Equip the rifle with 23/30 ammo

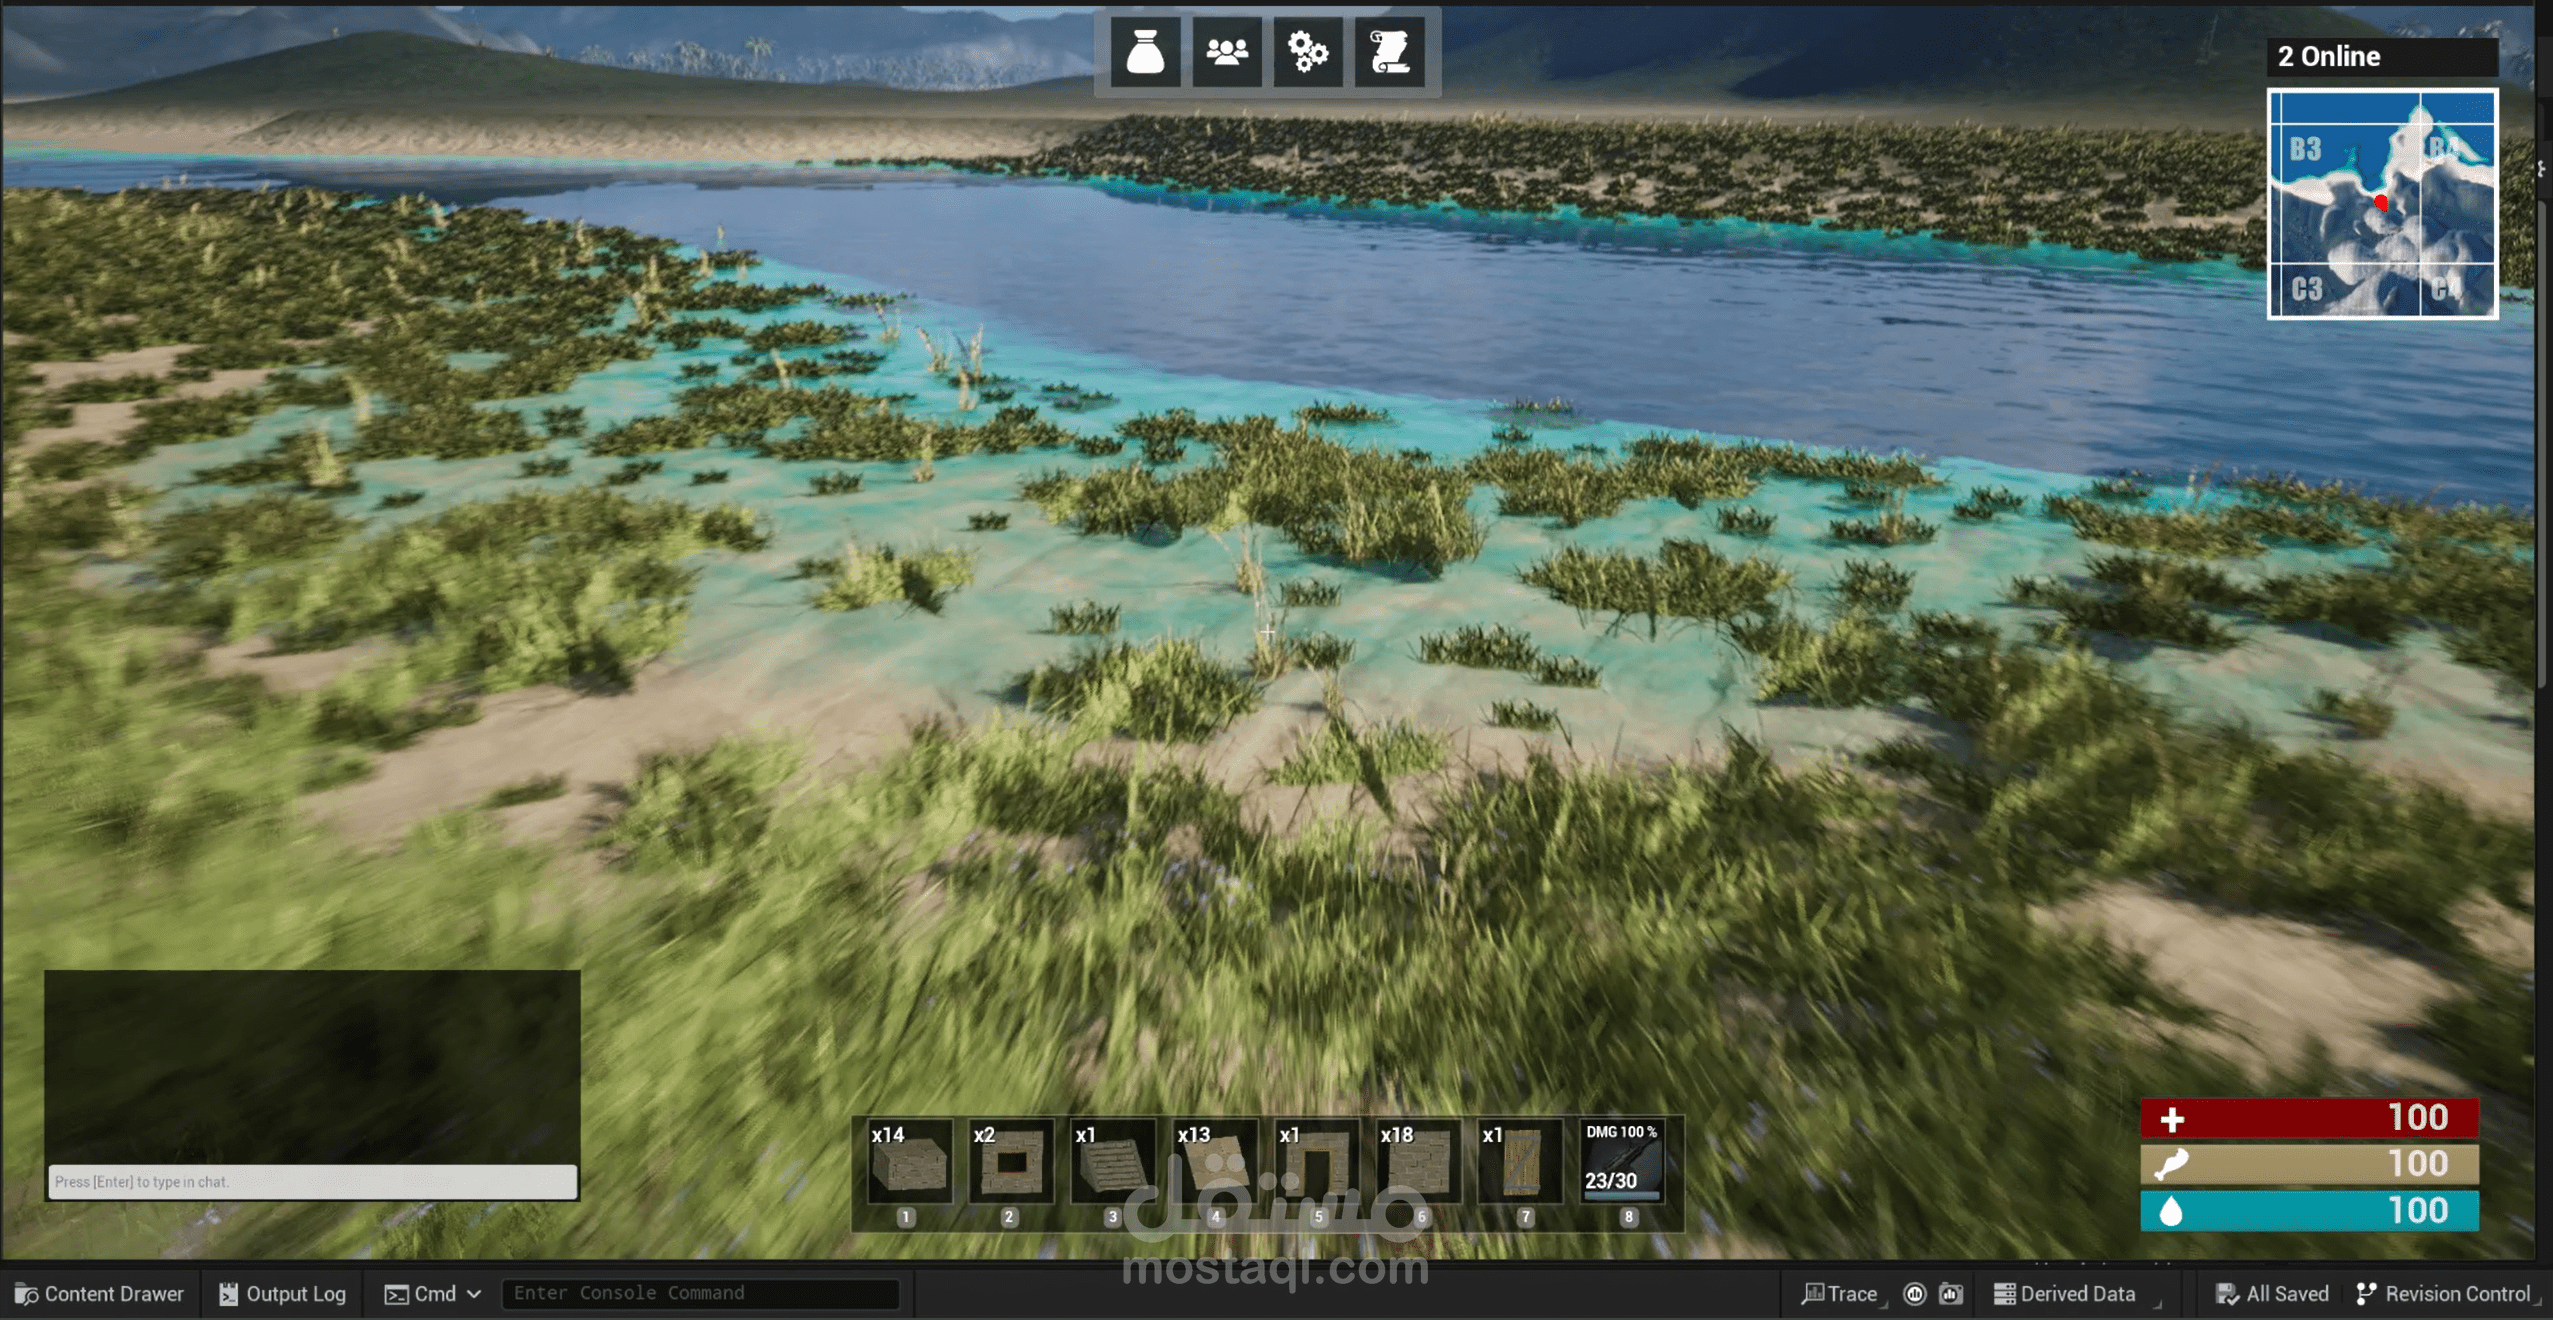pos(1623,1163)
